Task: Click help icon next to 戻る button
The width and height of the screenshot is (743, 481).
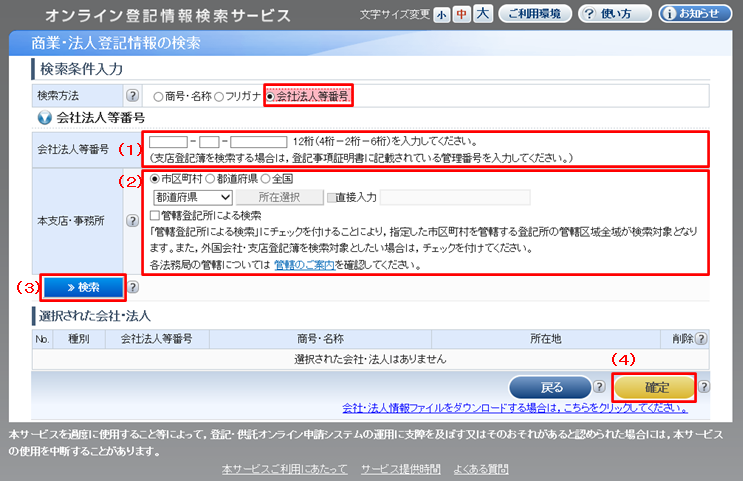Action: click(599, 387)
